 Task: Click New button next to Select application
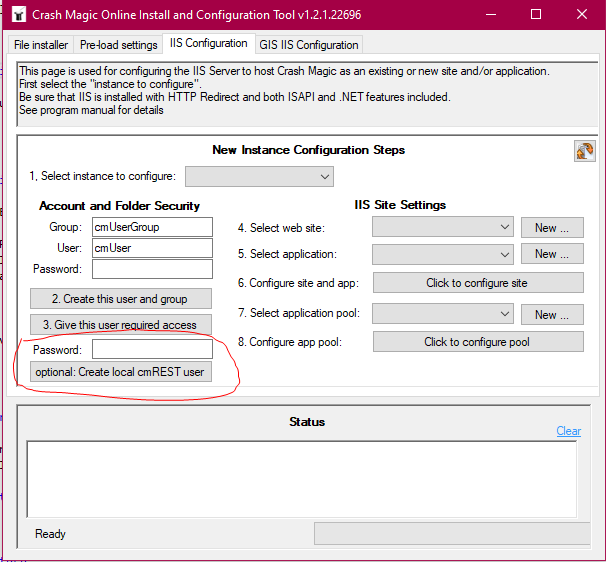click(x=552, y=254)
